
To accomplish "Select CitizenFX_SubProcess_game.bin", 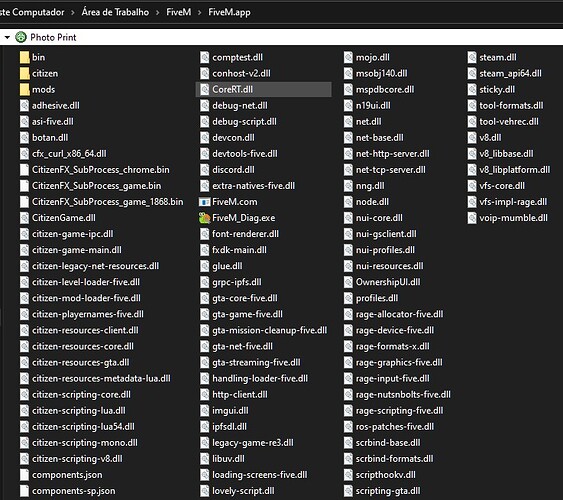I will 96,186.
